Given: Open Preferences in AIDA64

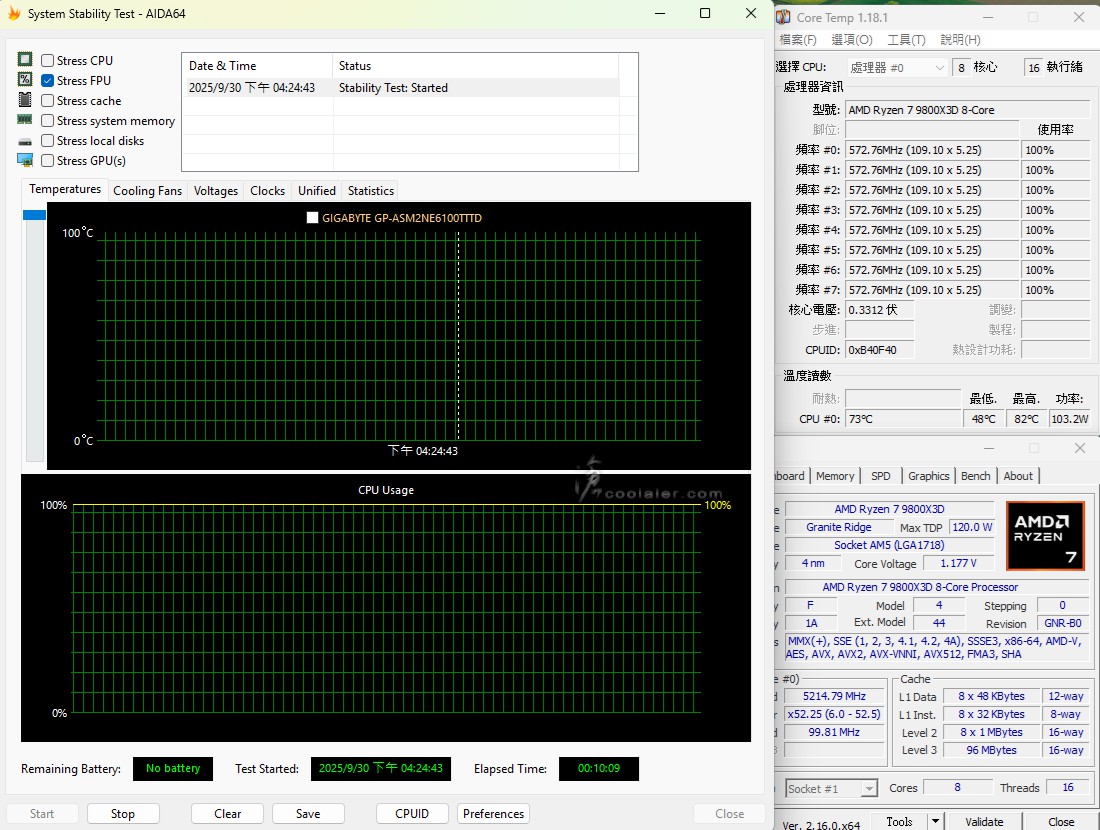Looking at the screenshot, I should tap(493, 814).
